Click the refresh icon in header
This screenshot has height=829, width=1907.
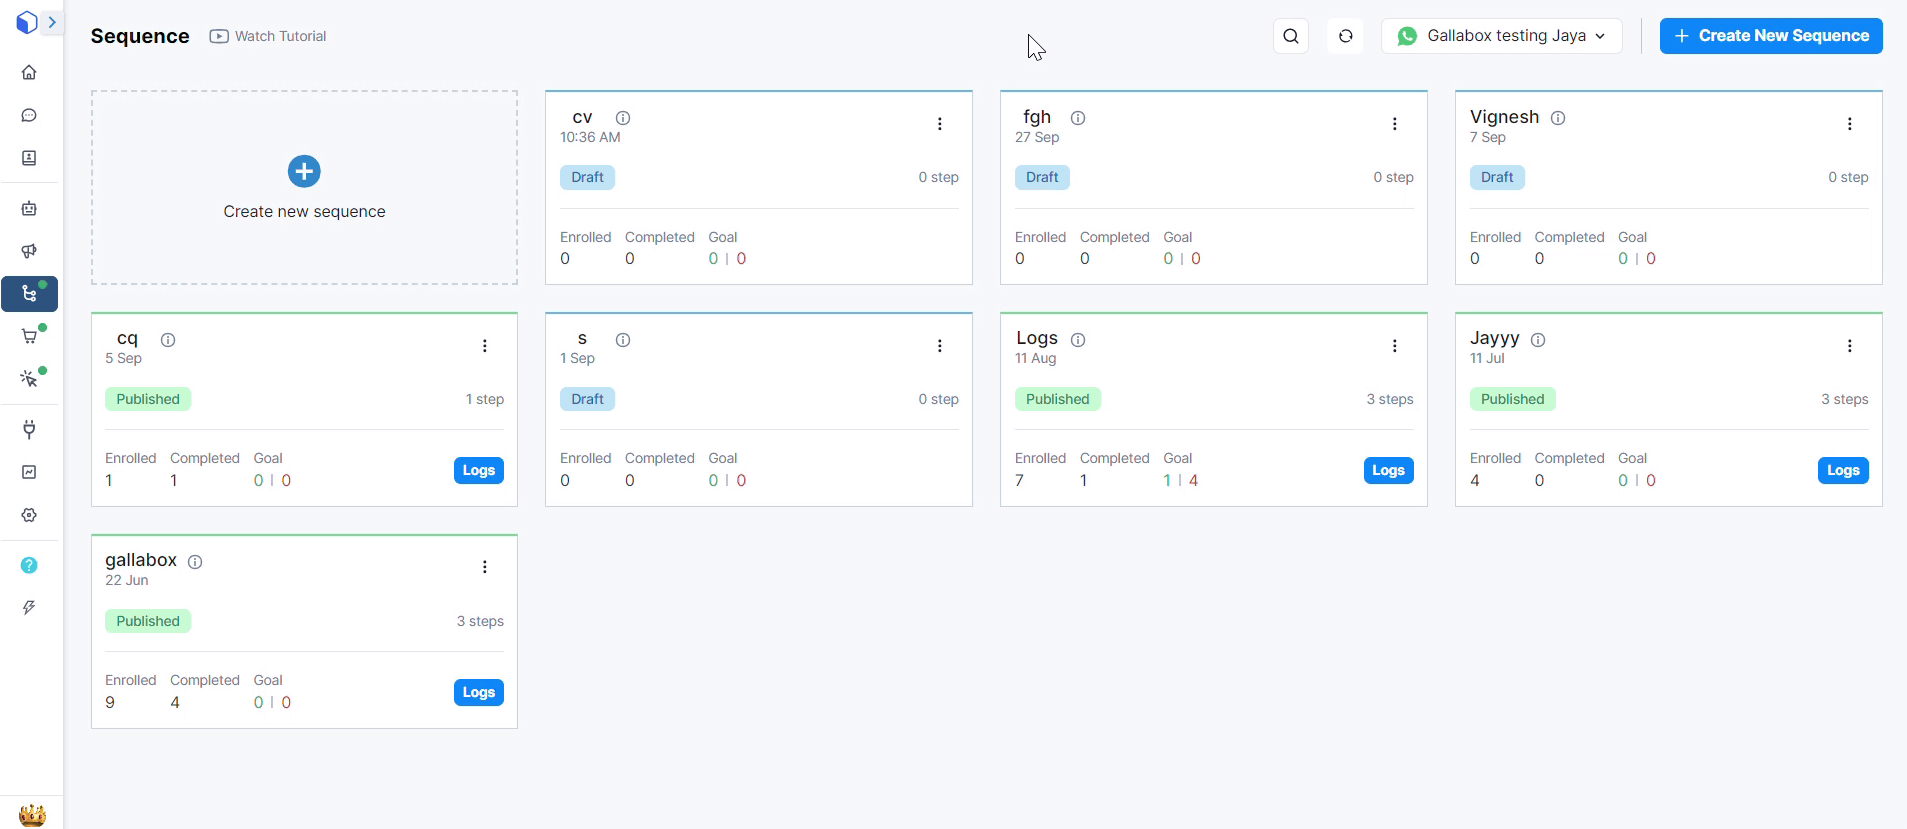[x=1346, y=36]
